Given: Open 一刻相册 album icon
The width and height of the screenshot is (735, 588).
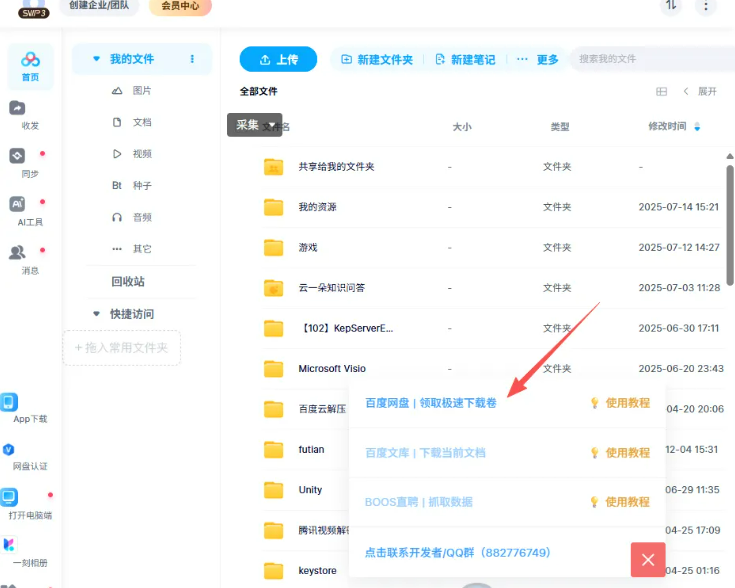Looking at the screenshot, I should (x=10, y=546).
